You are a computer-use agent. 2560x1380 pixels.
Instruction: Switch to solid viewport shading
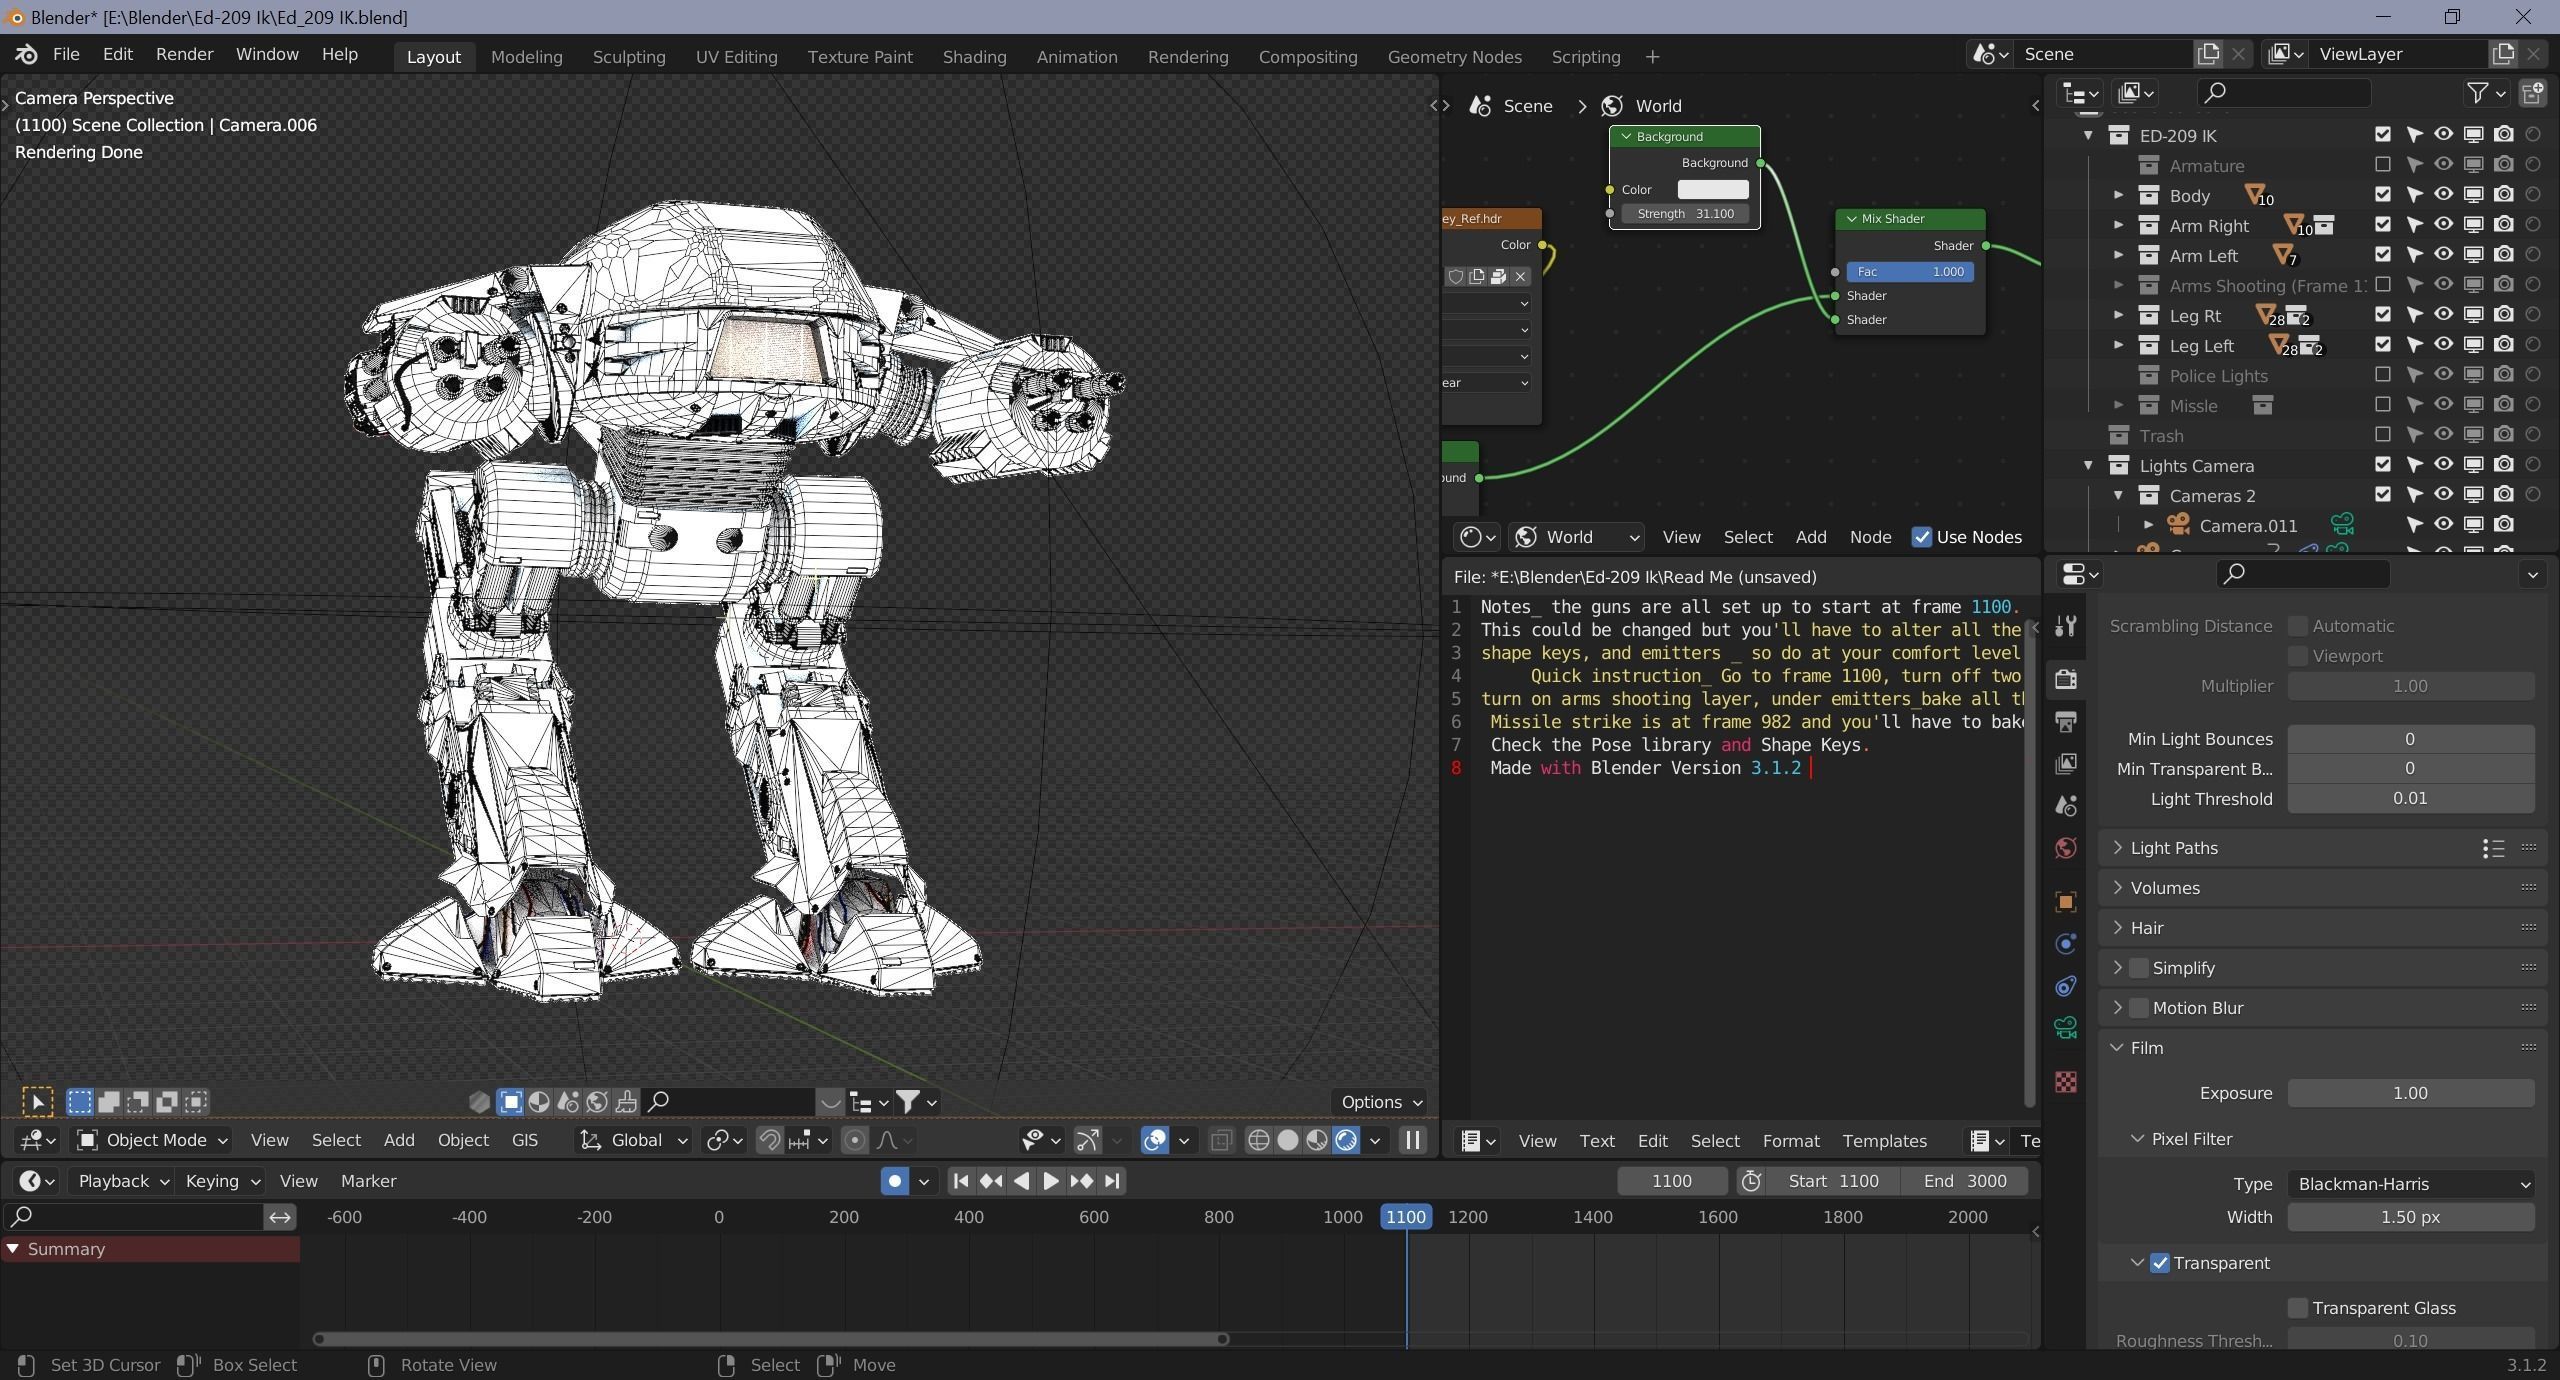(1288, 1140)
